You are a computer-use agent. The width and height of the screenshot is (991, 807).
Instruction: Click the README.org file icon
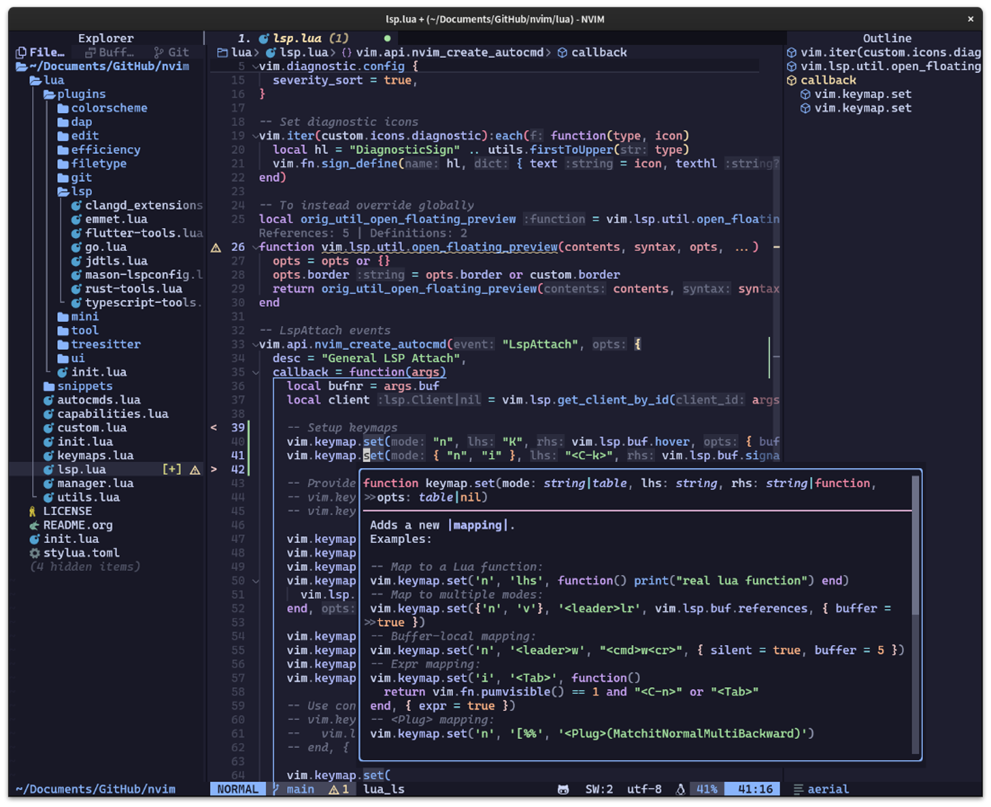click(x=35, y=525)
